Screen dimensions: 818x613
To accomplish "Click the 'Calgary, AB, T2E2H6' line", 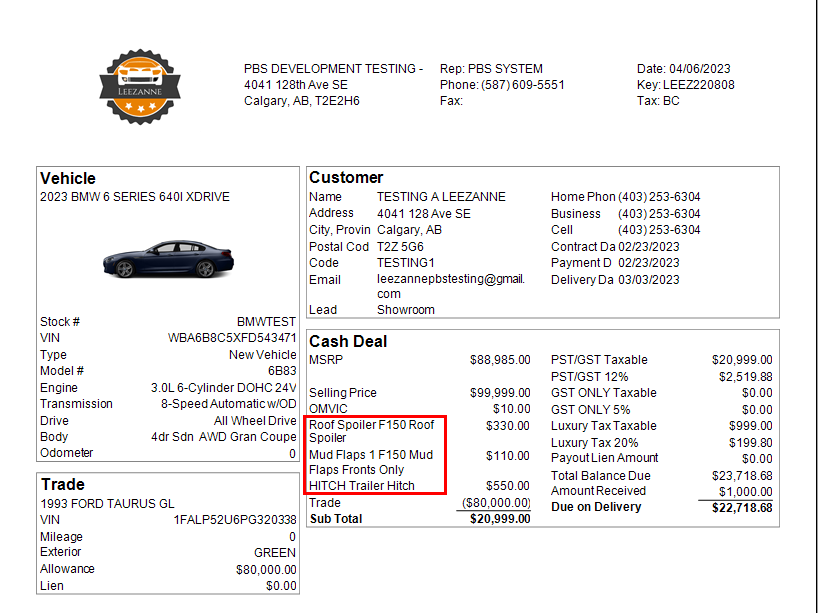I will 302,101.
